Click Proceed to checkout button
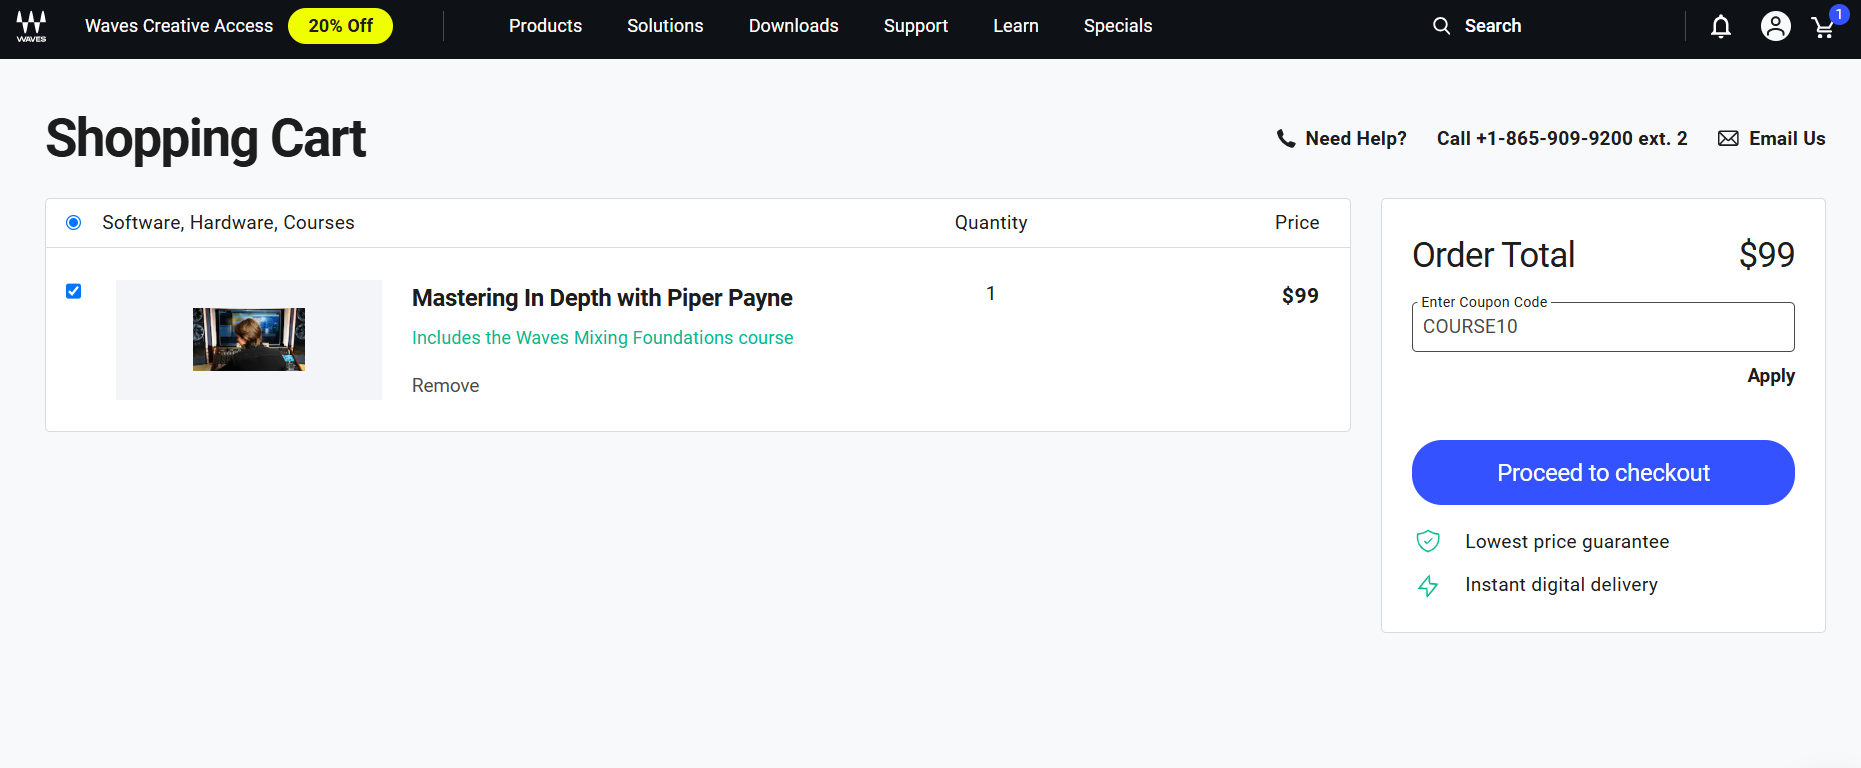This screenshot has width=1861, height=768. coord(1603,473)
